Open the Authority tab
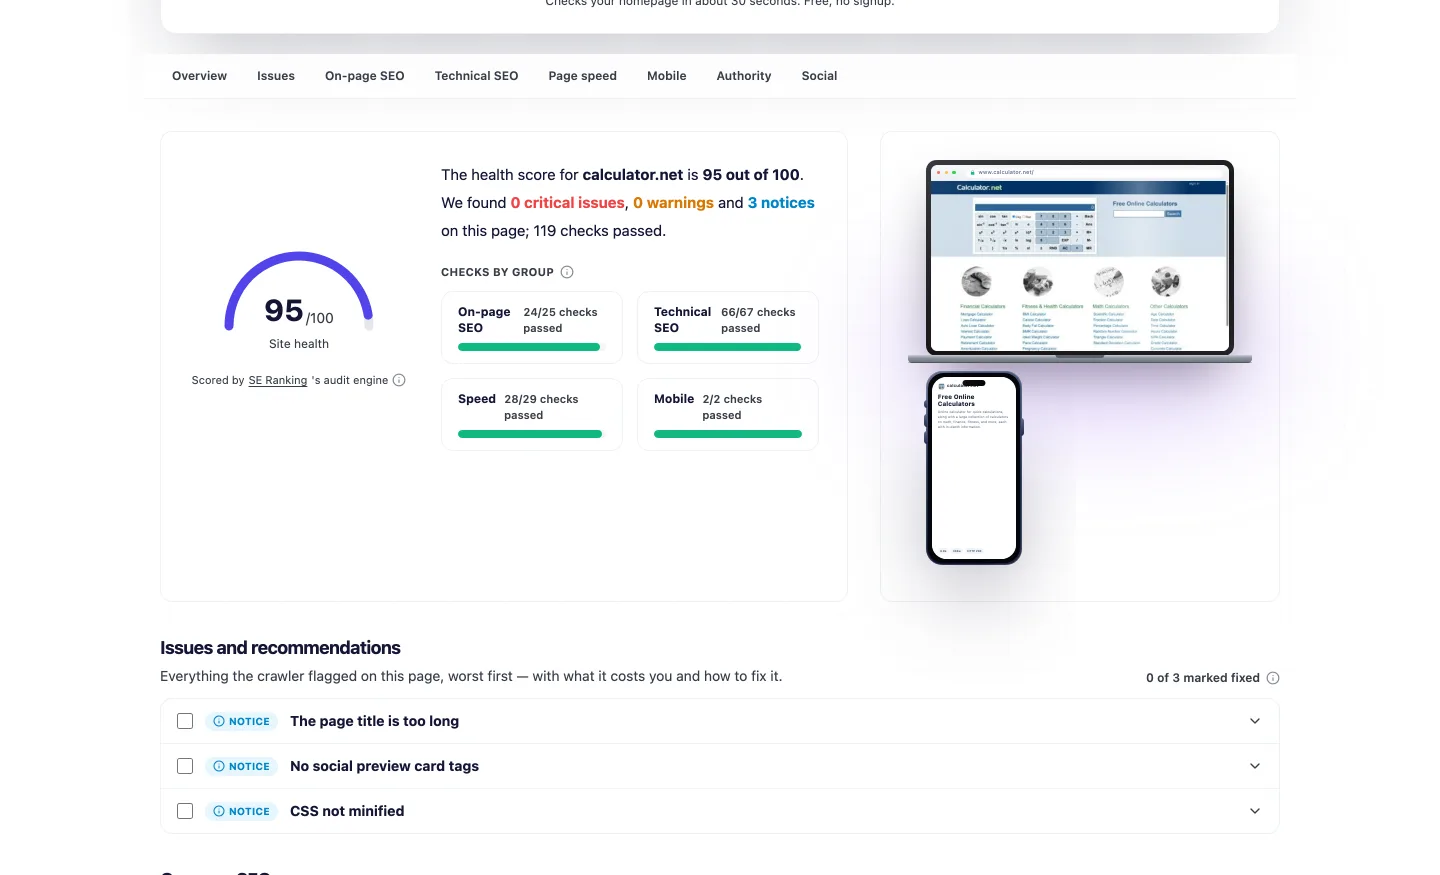1440x875 pixels. [744, 76]
